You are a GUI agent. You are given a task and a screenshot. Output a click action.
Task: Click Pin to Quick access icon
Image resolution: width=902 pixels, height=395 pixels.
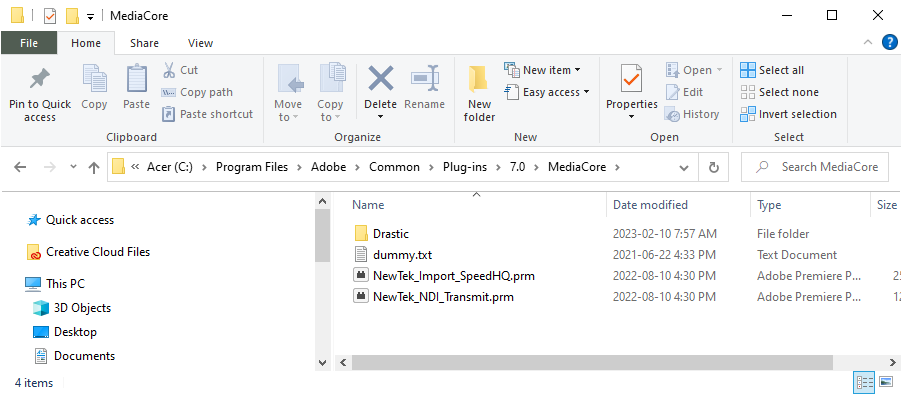tap(40, 79)
